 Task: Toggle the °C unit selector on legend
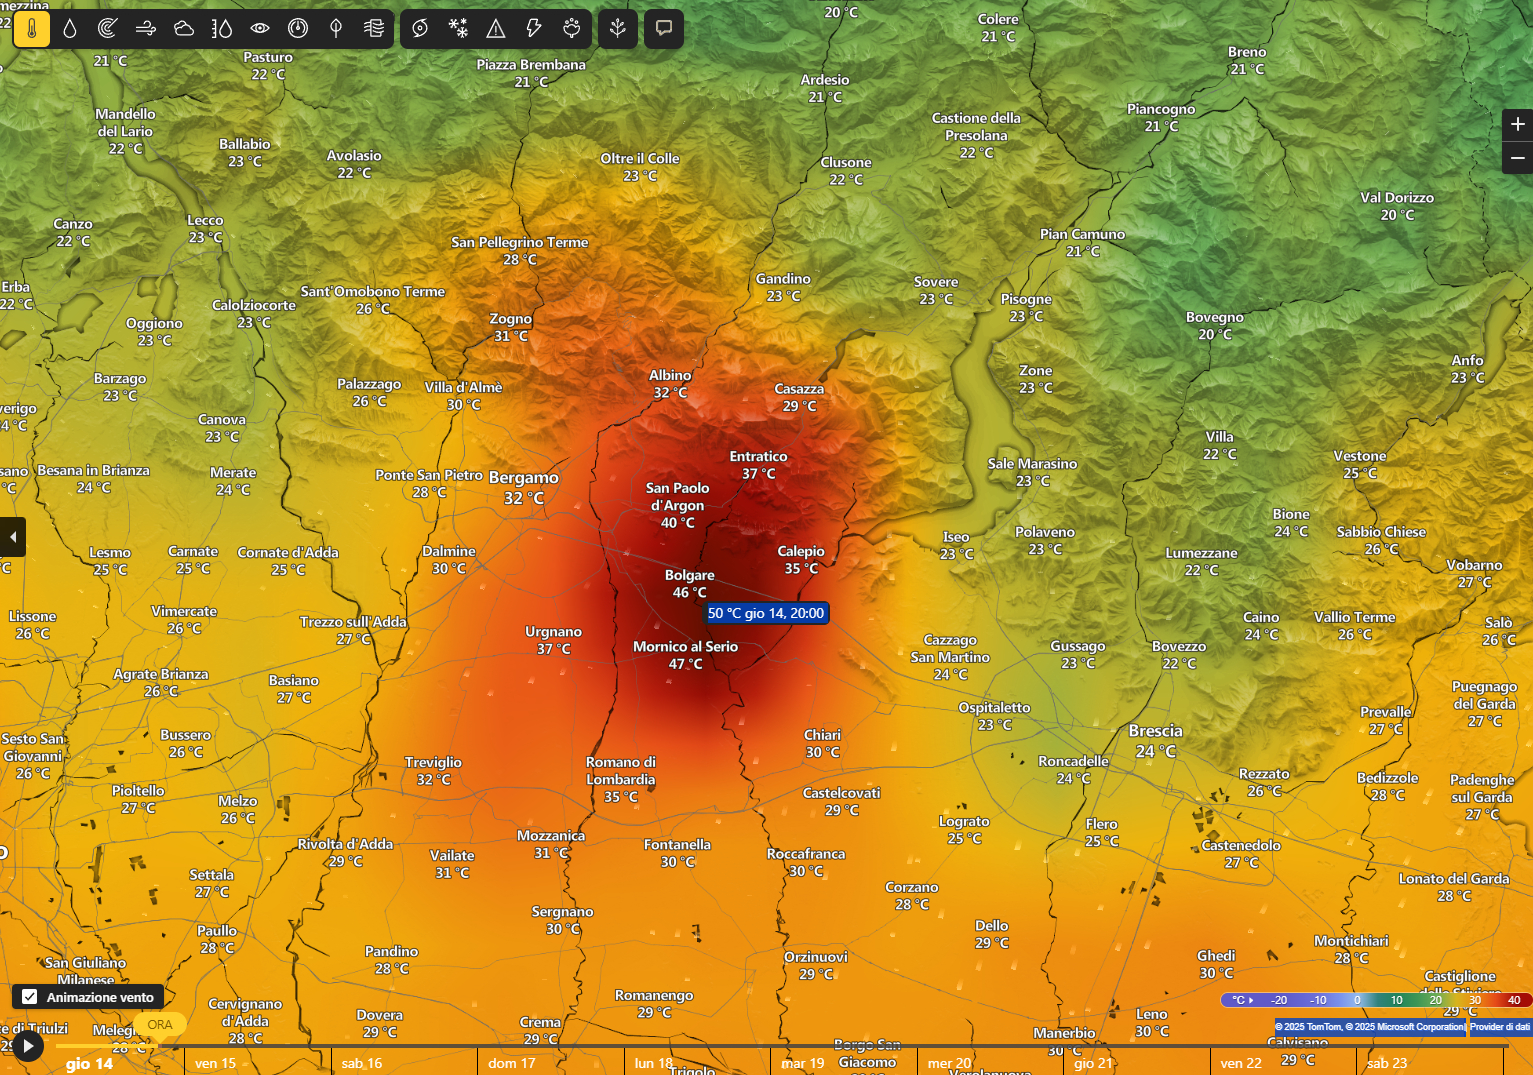1243,1000
